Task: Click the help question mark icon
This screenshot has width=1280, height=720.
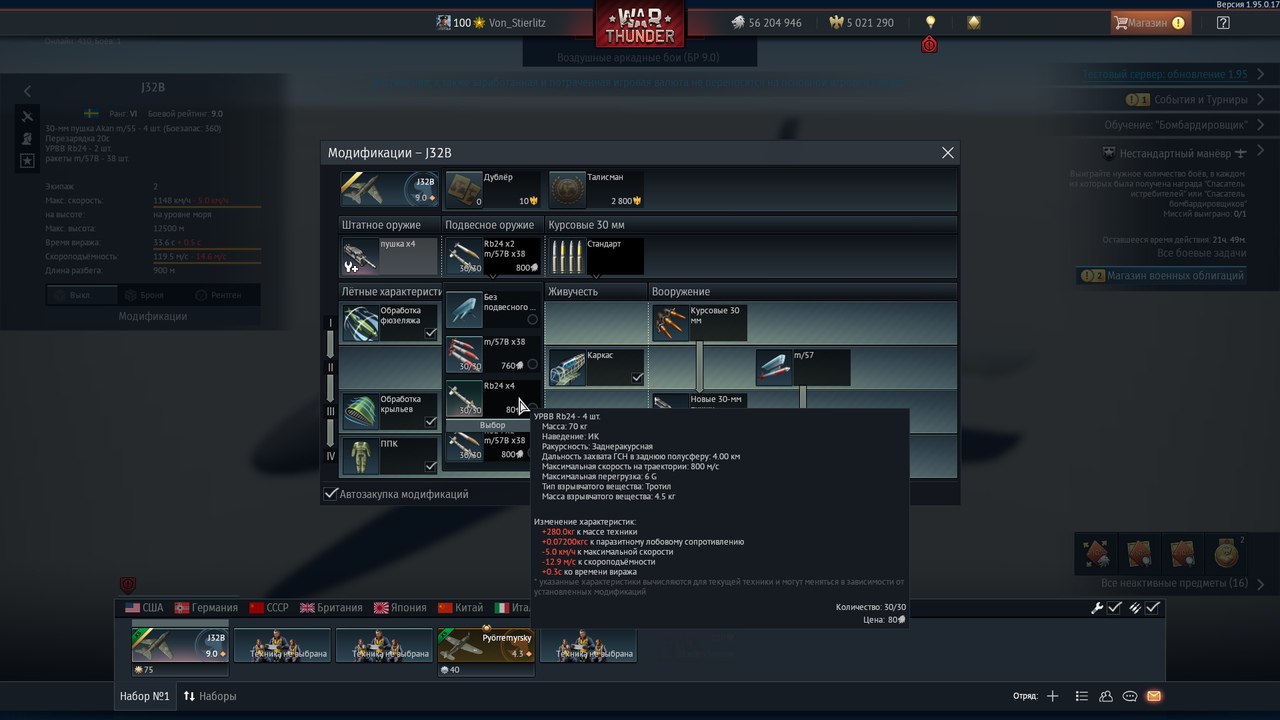Action: pyautogui.click(x=1223, y=22)
